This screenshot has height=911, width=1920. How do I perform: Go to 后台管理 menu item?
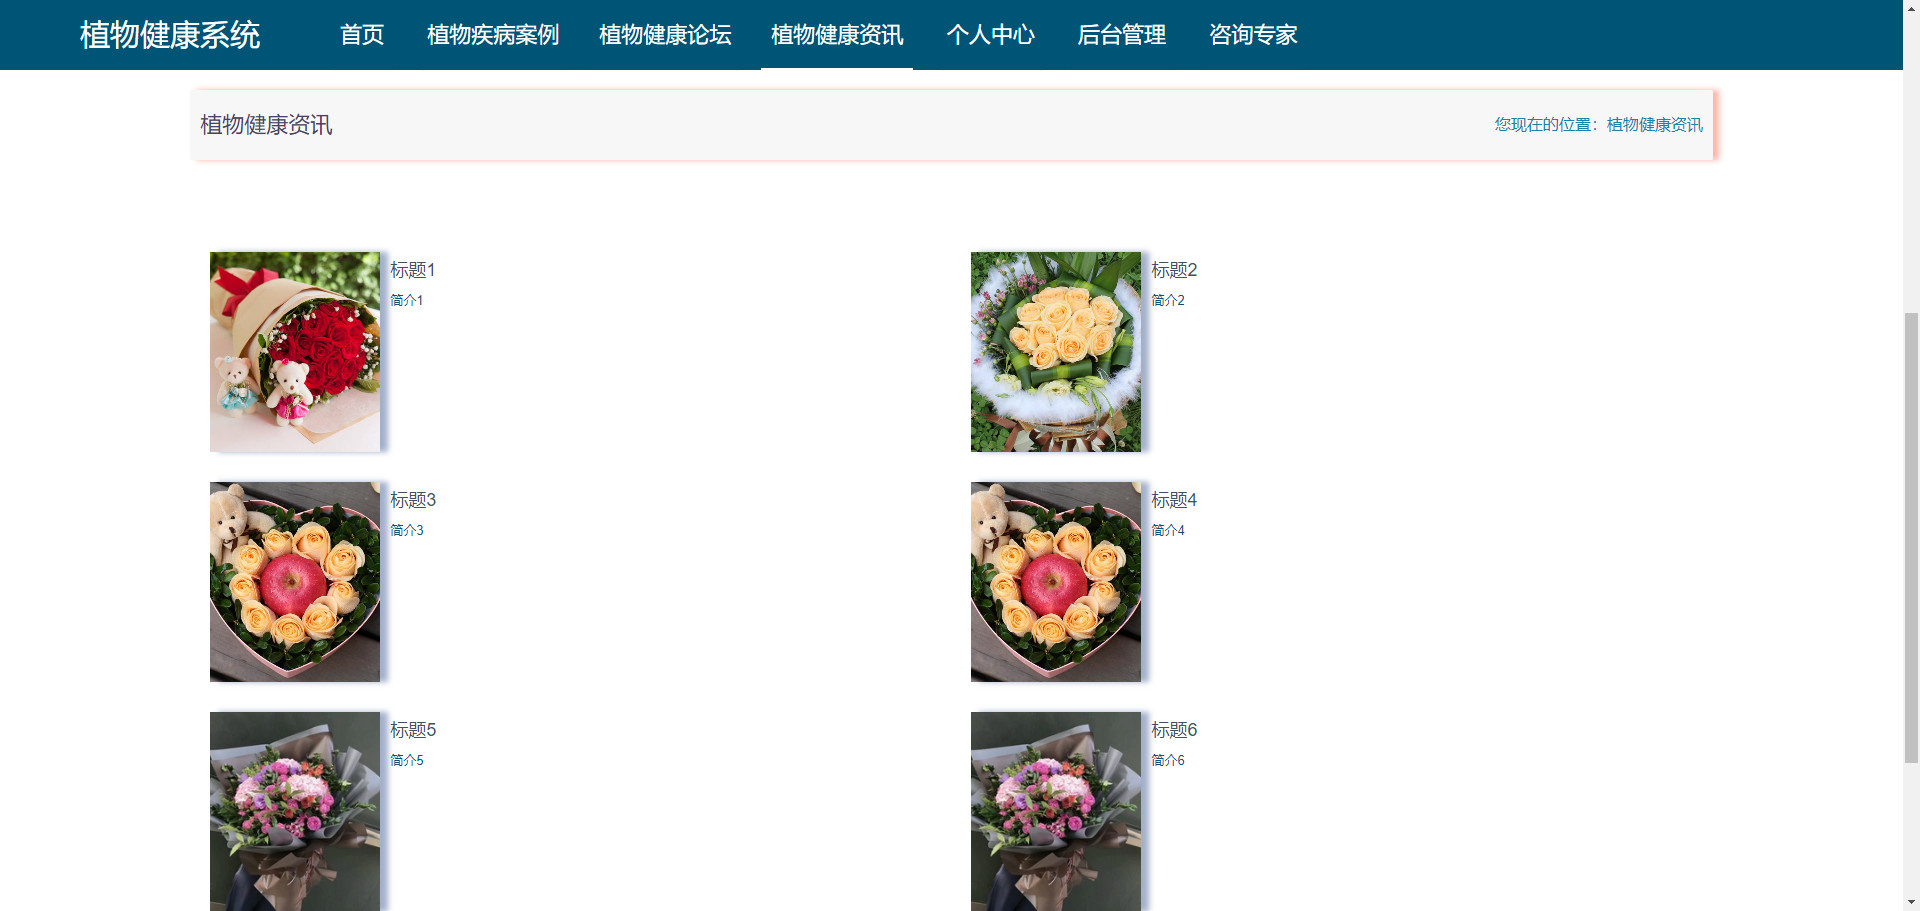click(x=1121, y=35)
